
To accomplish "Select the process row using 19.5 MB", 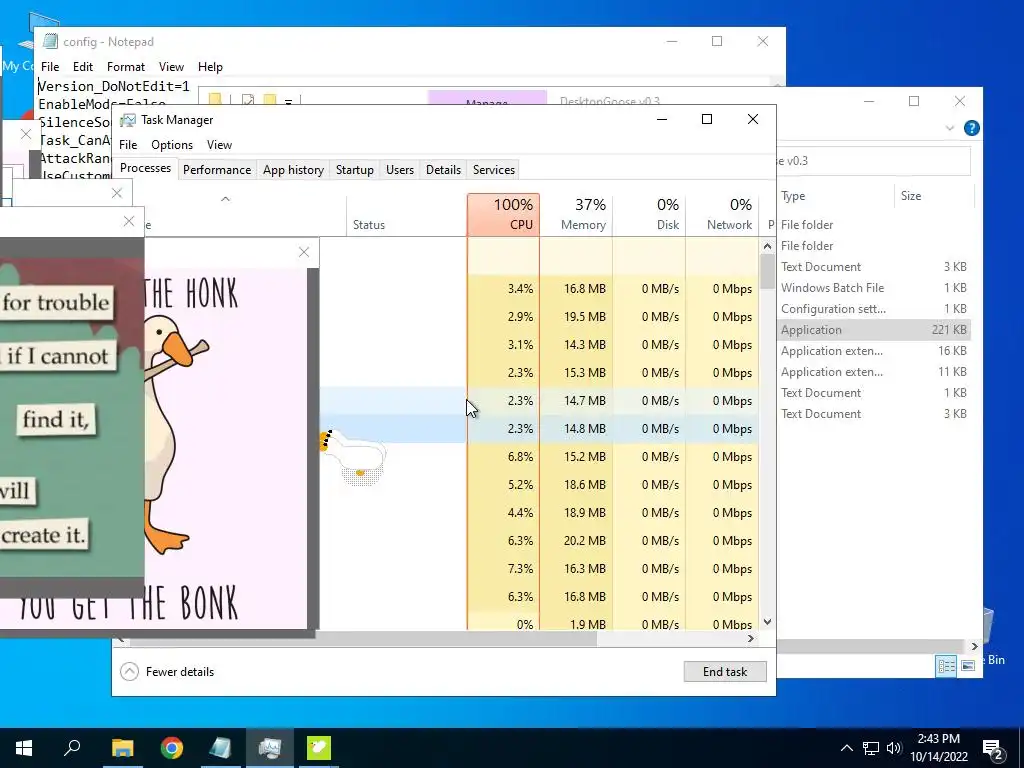I will tap(539, 316).
